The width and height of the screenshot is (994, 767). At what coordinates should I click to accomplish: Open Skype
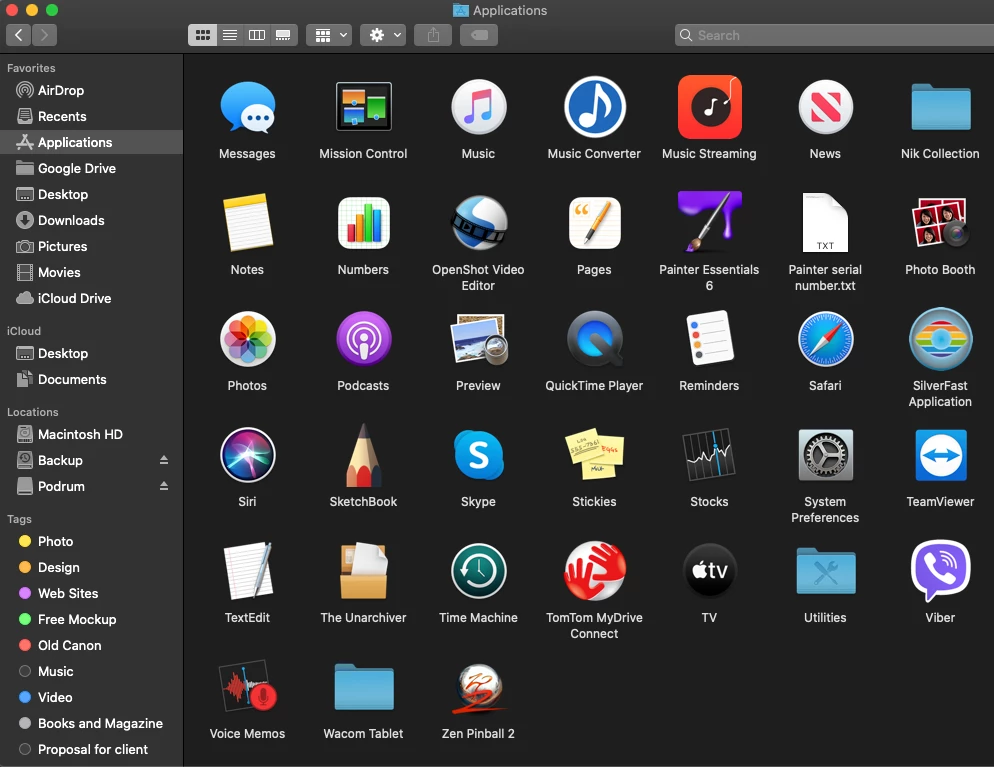click(479, 455)
